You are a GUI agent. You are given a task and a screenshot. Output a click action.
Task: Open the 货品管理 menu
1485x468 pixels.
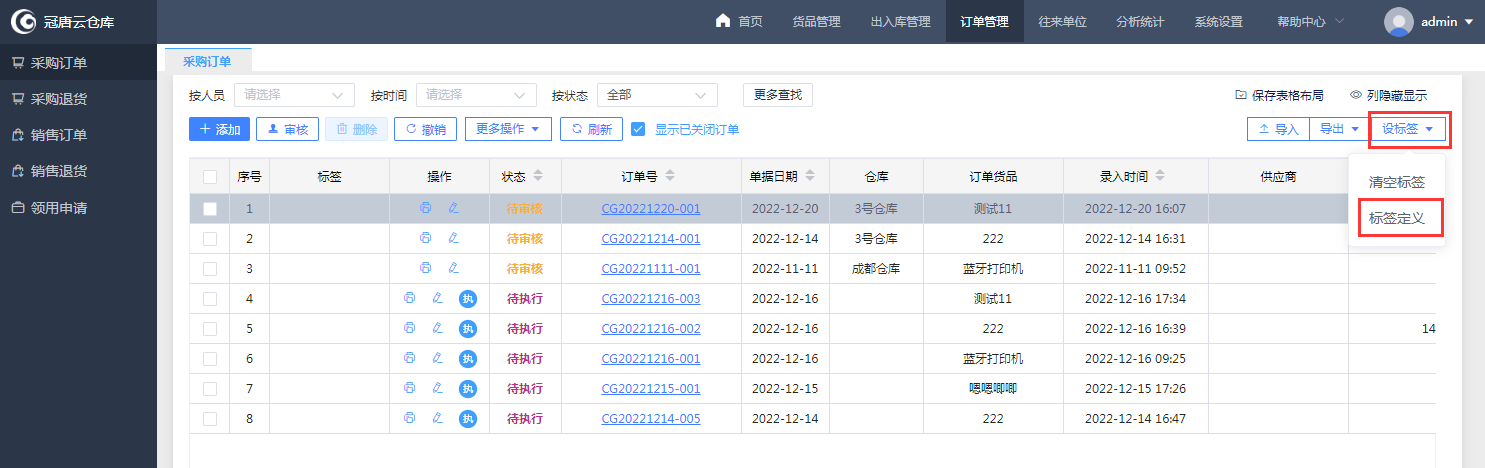click(816, 21)
